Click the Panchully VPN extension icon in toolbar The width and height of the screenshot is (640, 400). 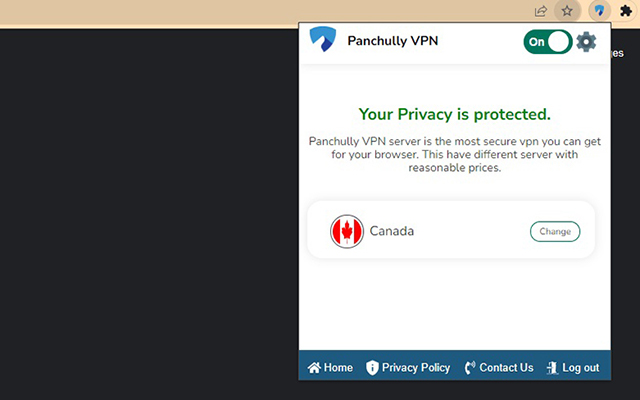click(598, 11)
